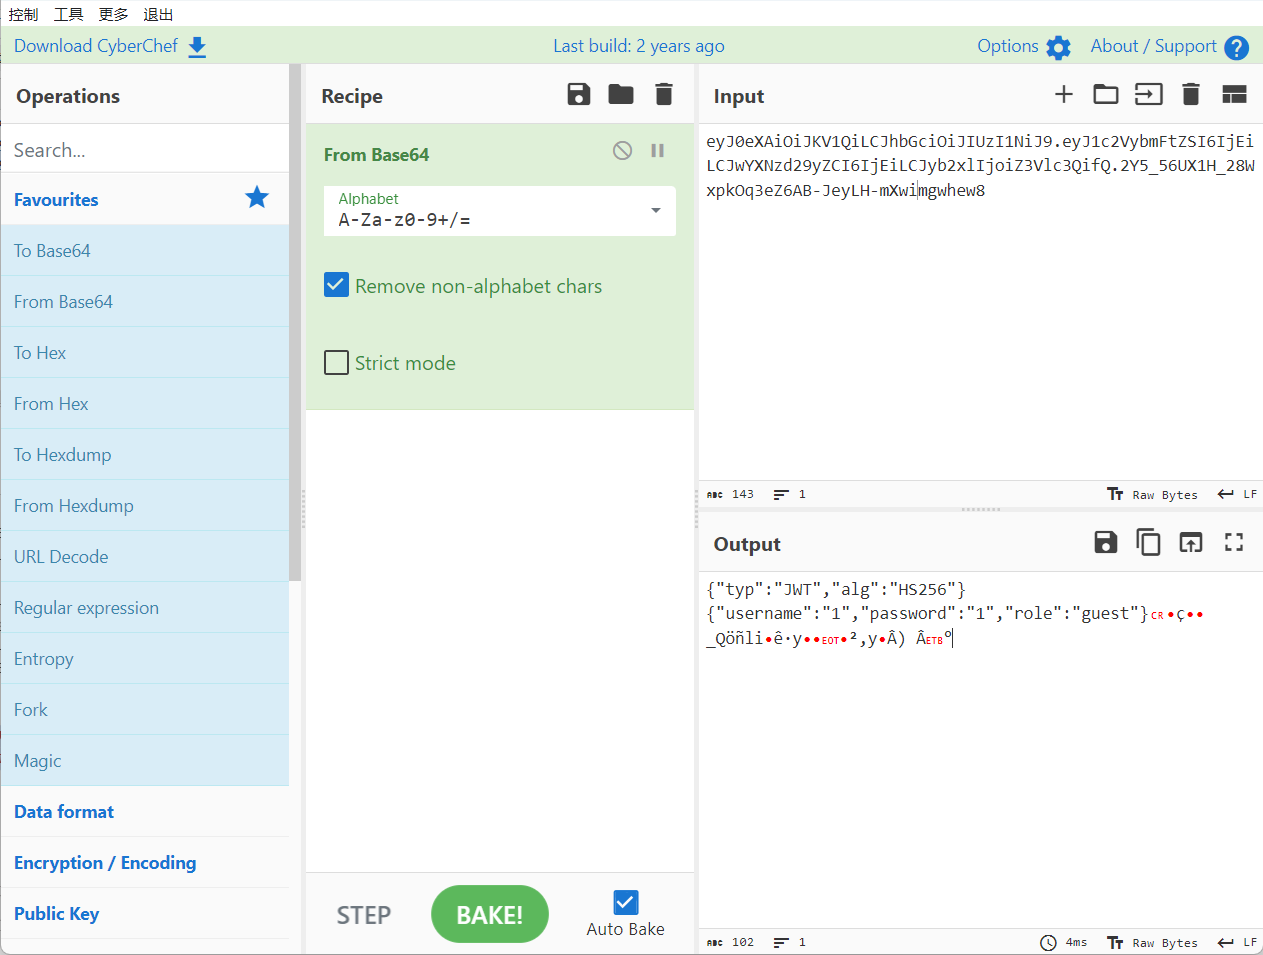
Task: Set breakpoint on From Base64 operation
Action: (x=657, y=151)
